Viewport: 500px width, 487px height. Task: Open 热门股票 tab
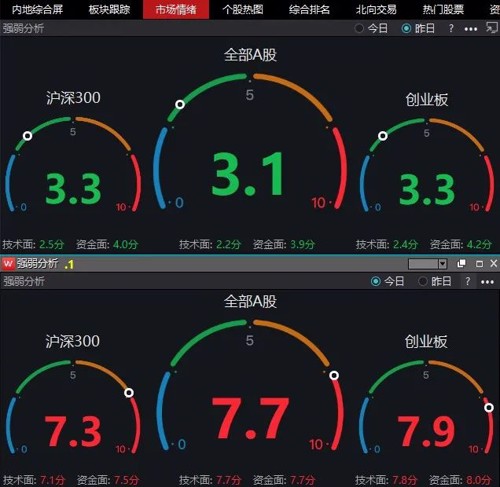(443, 10)
